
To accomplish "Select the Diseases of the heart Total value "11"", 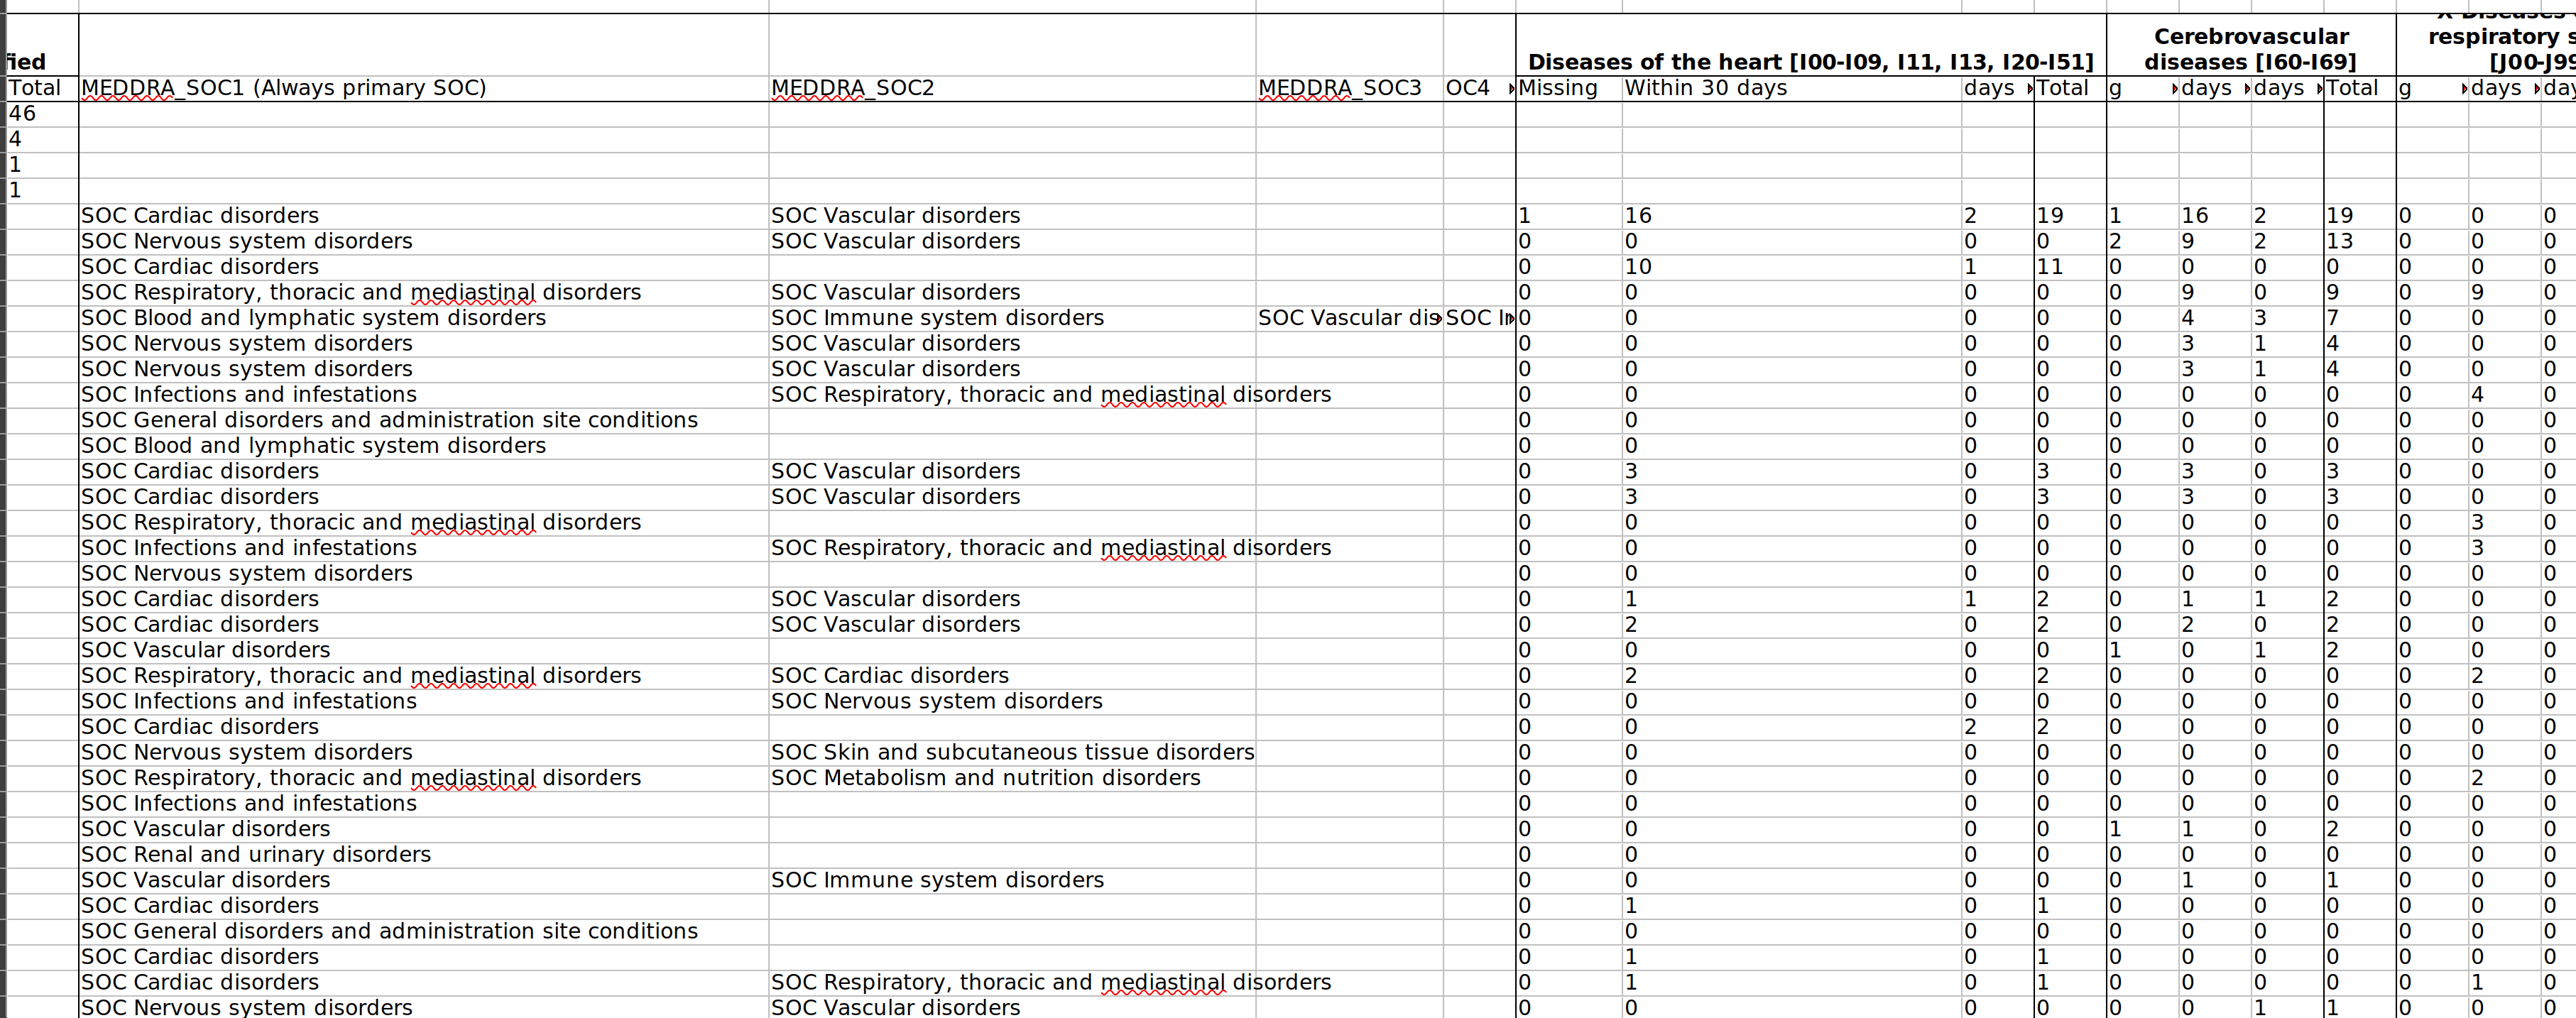I will click(x=2070, y=267).
